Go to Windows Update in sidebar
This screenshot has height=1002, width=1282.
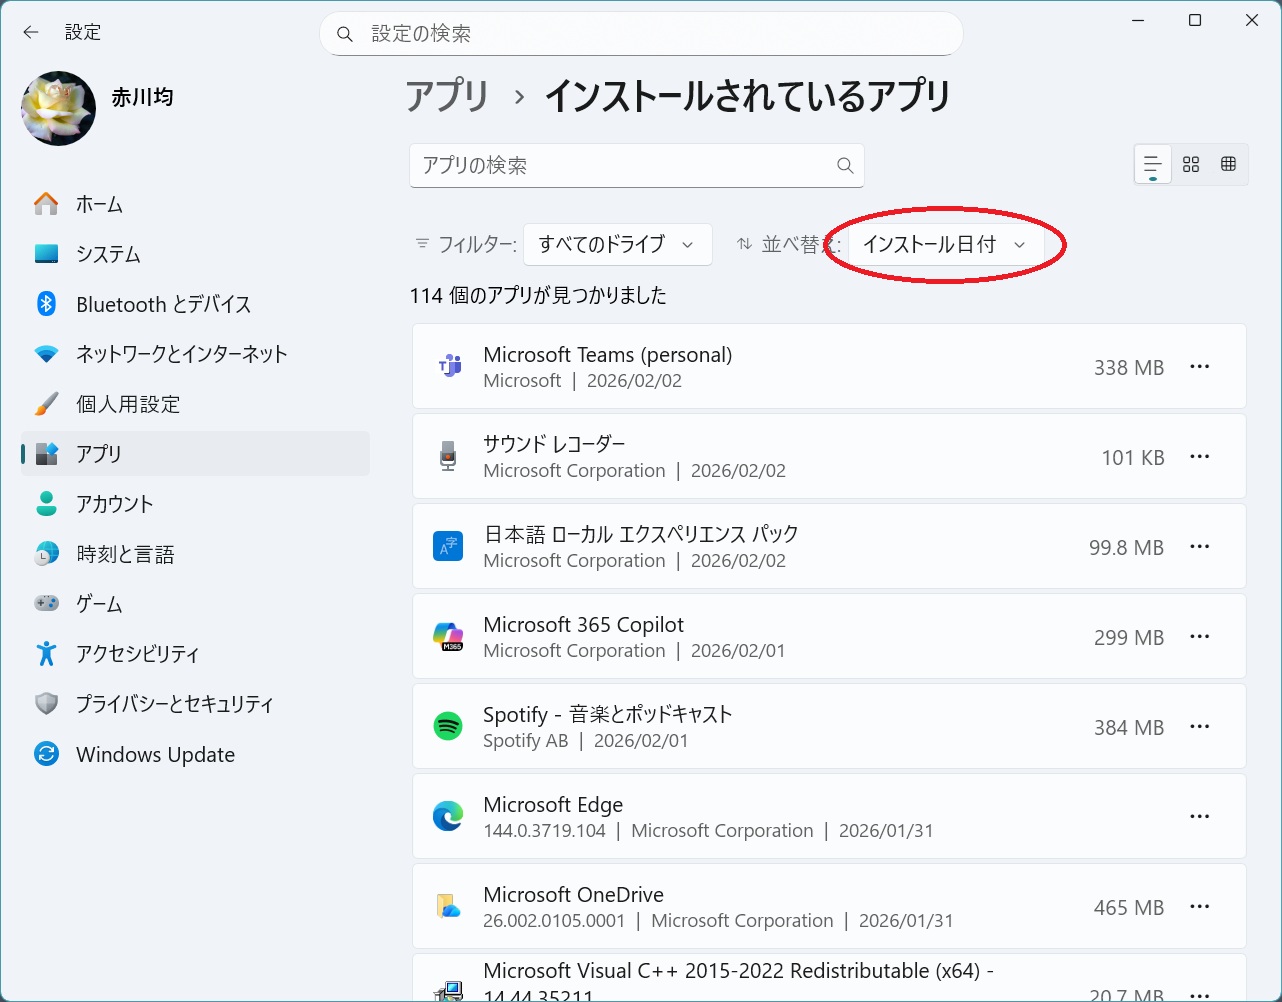click(155, 755)
